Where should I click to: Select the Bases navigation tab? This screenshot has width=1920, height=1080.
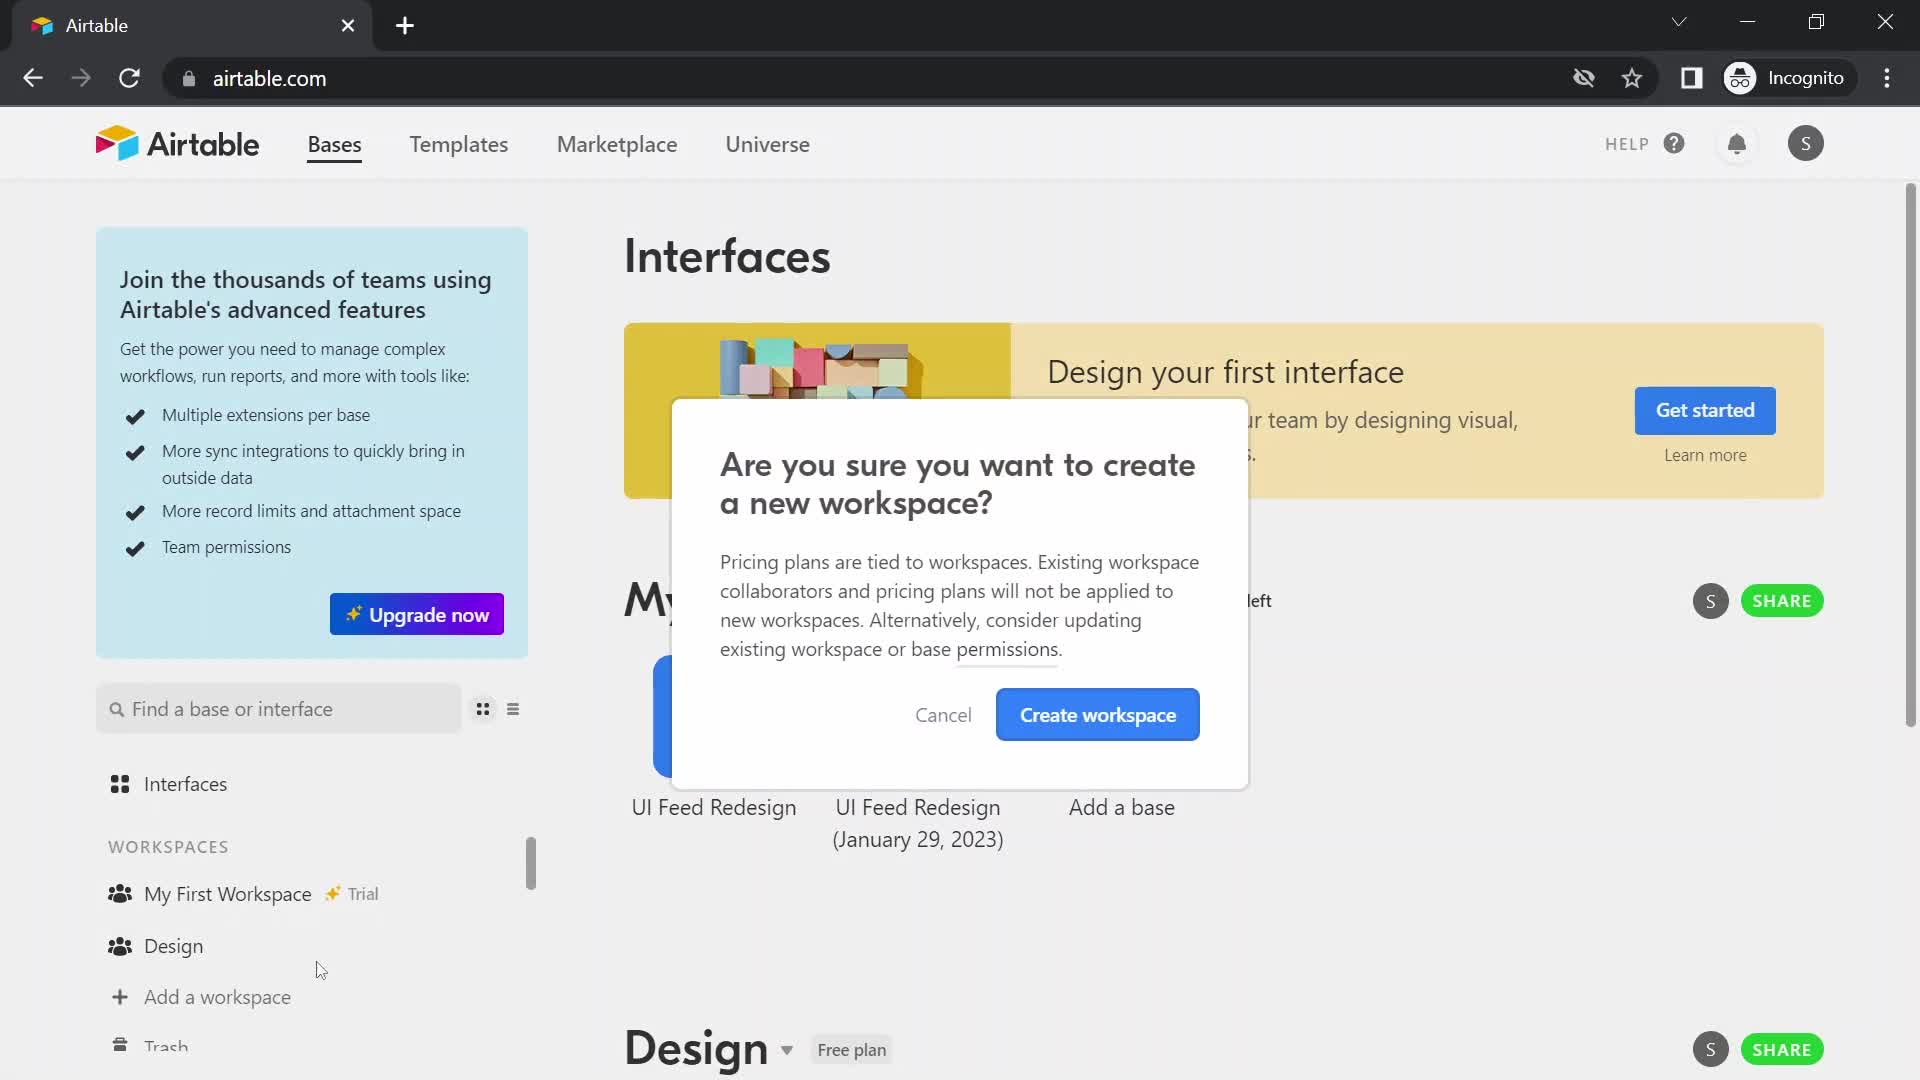tap(334, 145)
